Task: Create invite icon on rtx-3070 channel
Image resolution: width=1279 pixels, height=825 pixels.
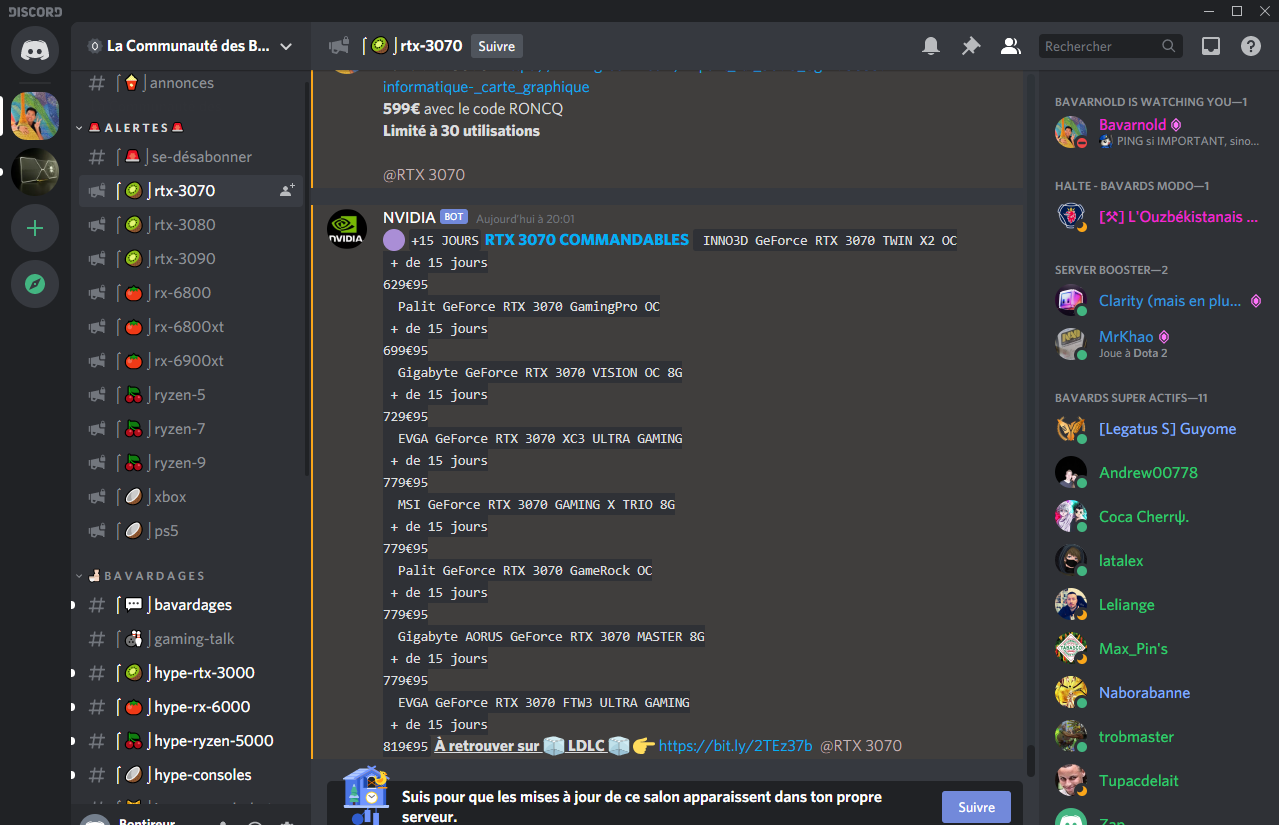Action: (x=287, y=190)
